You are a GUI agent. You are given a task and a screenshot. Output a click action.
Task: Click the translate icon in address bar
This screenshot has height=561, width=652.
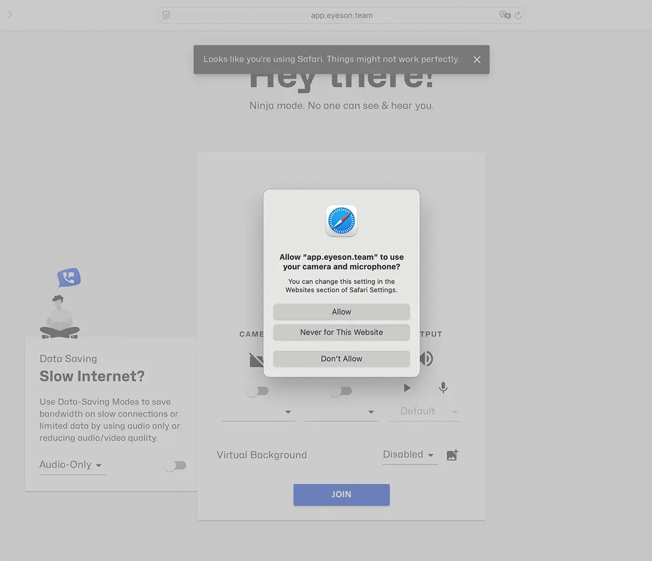pyautogui.click(x=504, y=15)
